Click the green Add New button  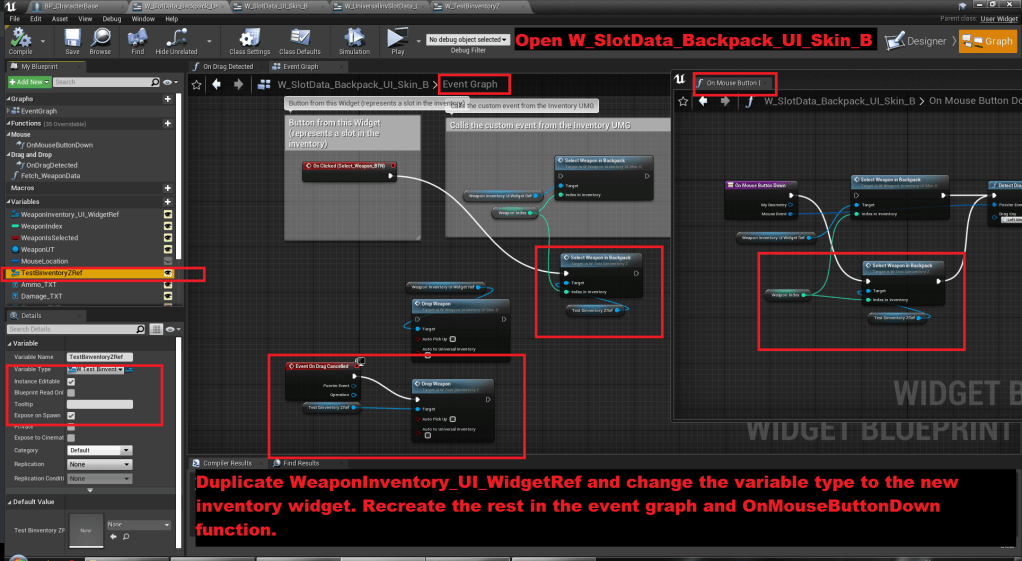[x=30, y=81]
